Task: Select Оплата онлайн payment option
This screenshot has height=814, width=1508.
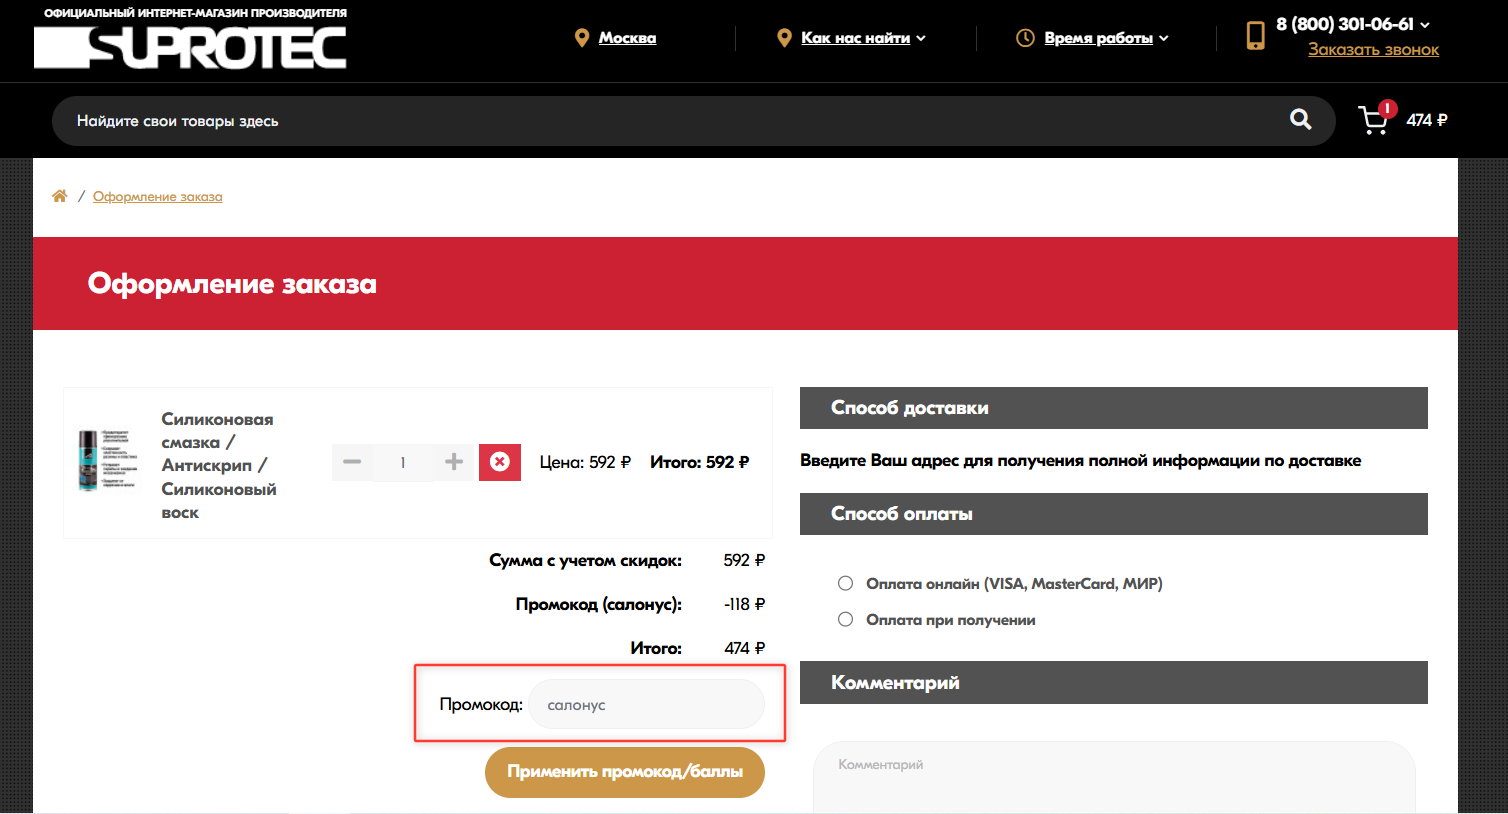Action: tap(845, 582)
